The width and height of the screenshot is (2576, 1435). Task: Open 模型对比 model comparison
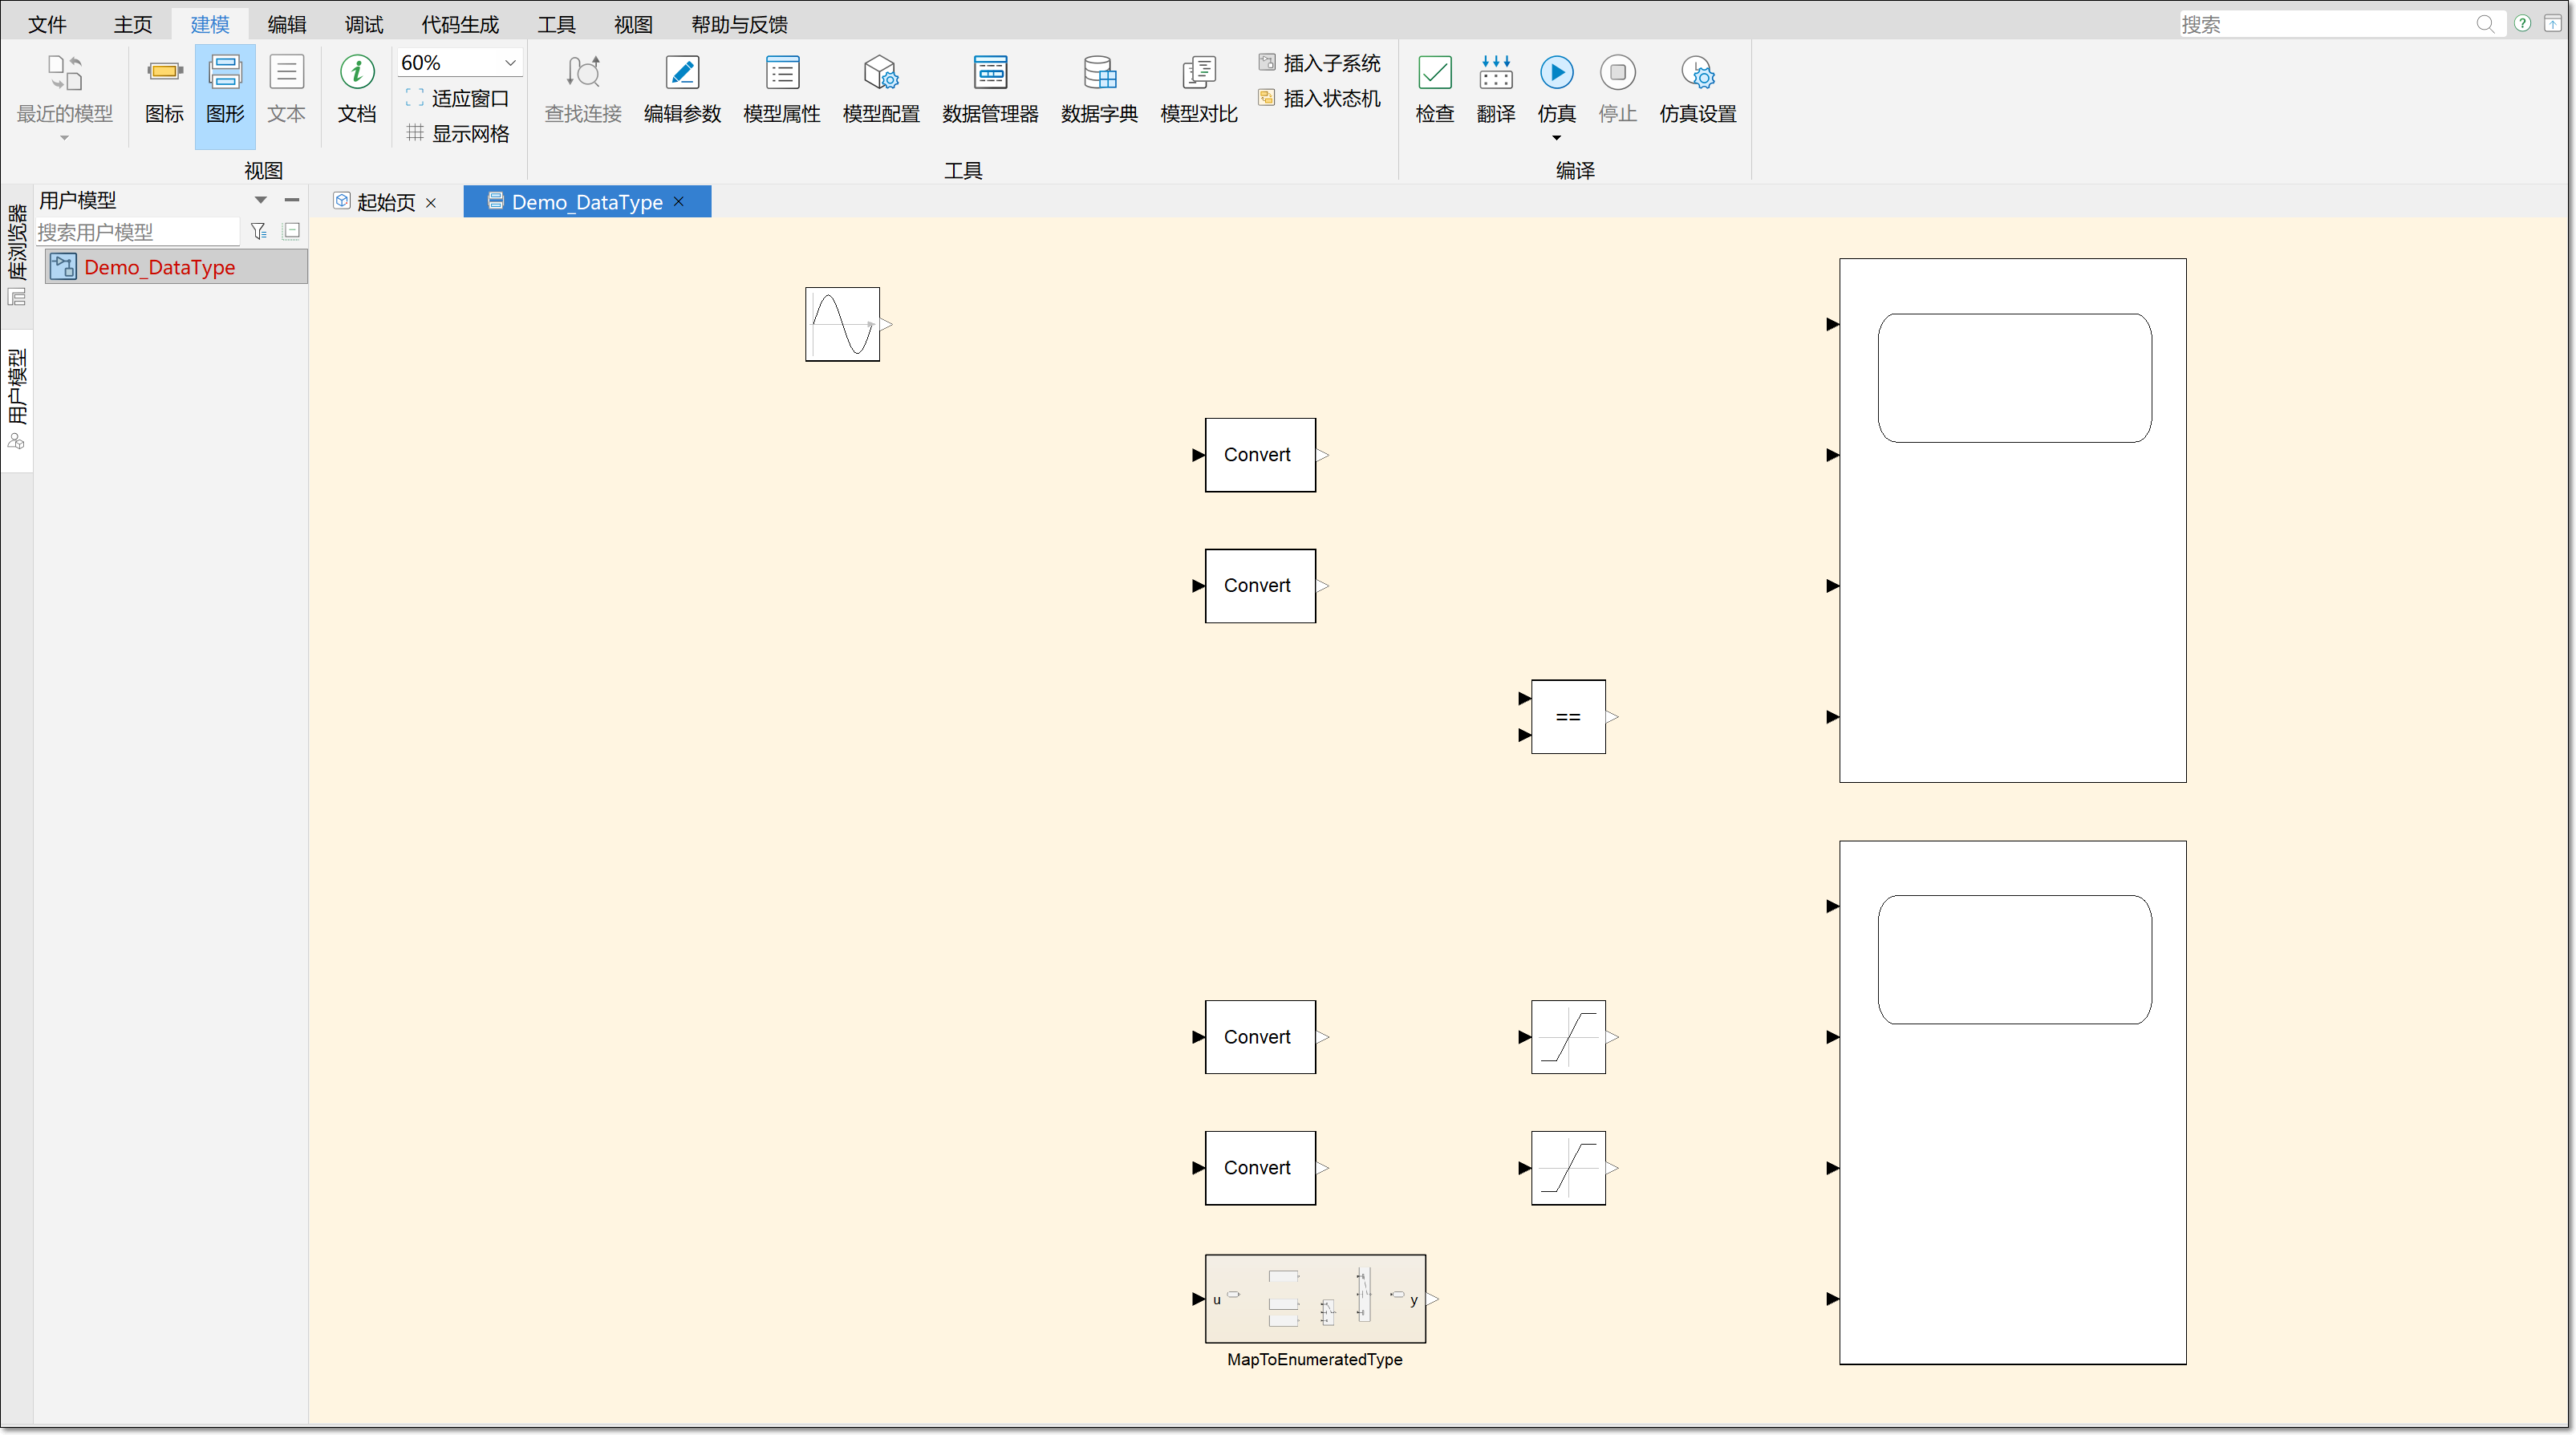click(1199, 90)
